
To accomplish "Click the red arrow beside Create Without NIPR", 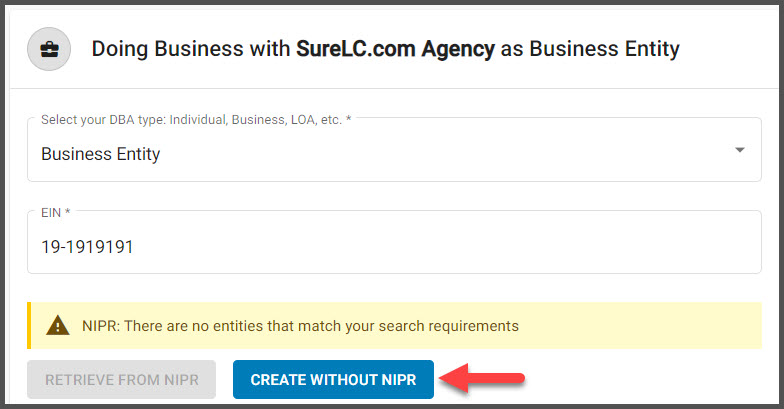I will click(482, 378).
